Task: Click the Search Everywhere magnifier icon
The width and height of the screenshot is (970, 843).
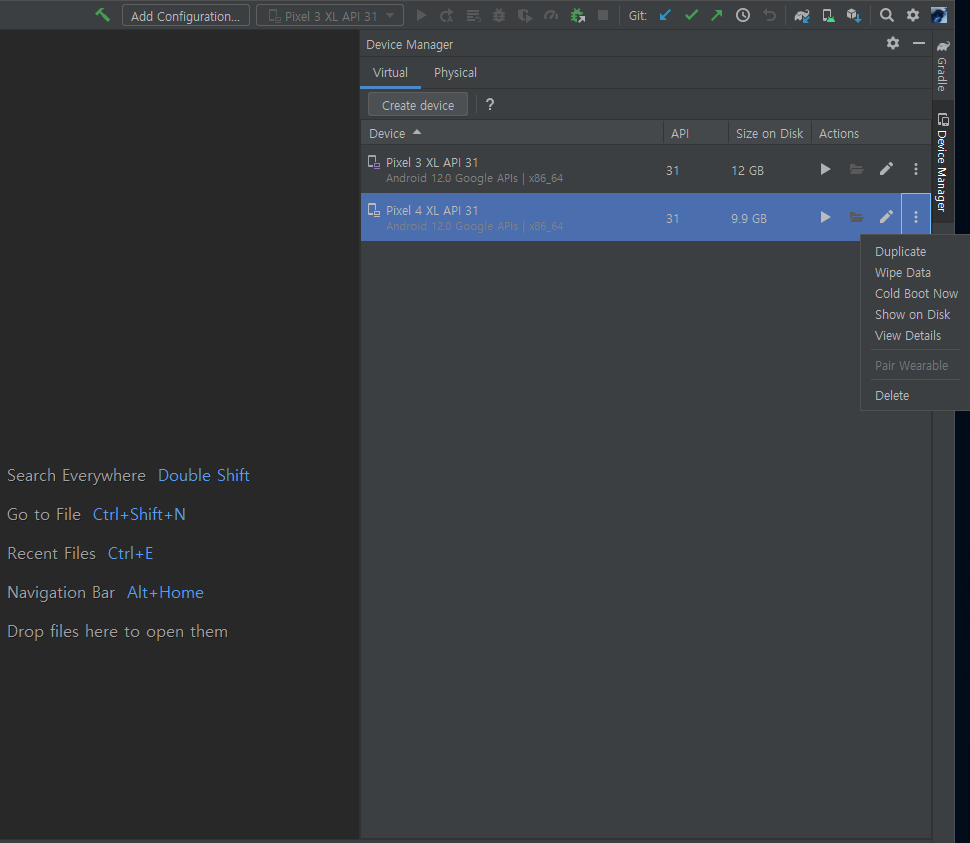Action: (x=886, y=15)
